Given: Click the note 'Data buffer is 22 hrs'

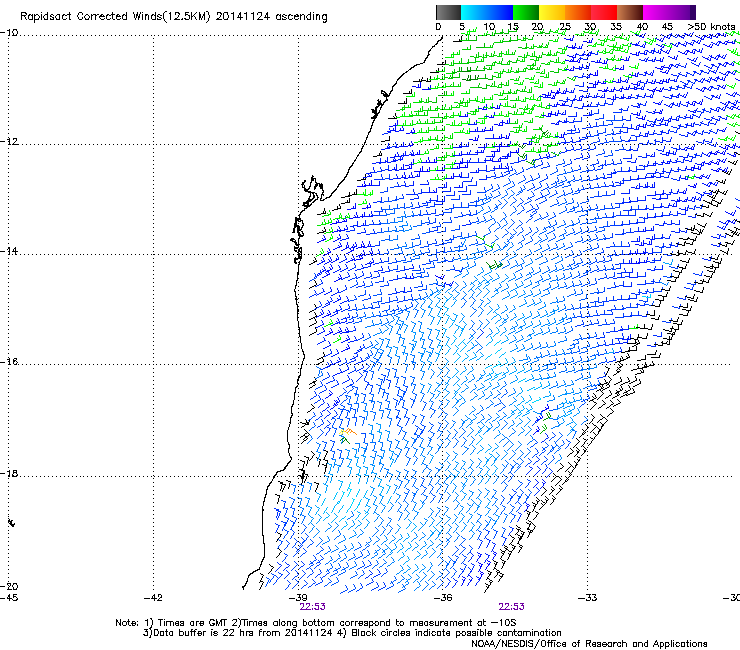Looking at the screenshot, I should point(204,633).
